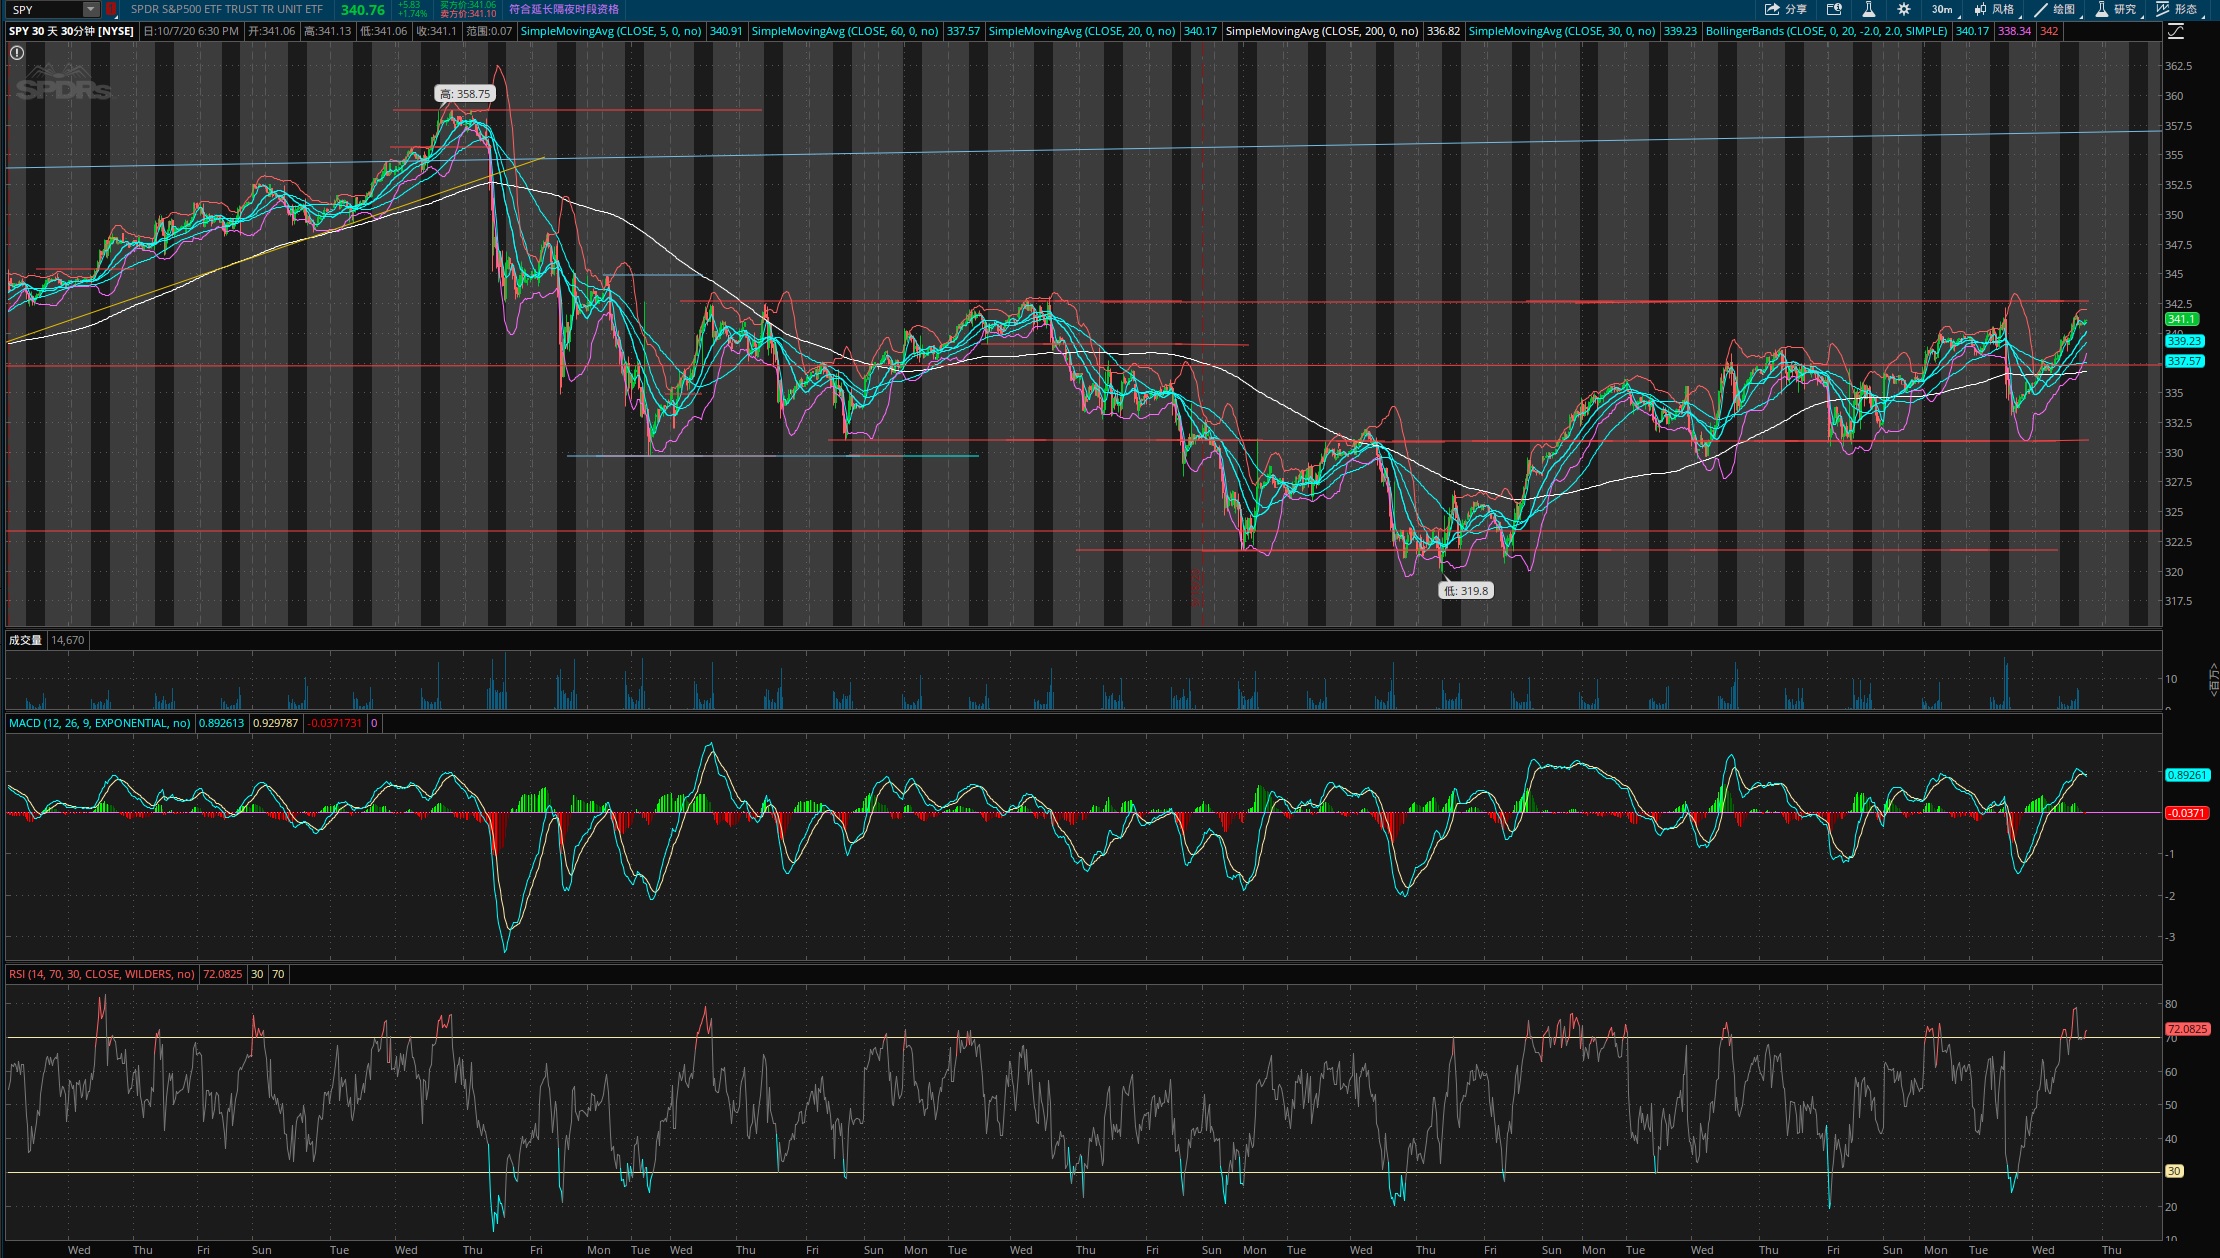
Task: Select SimpleMovingAvg (CLOSE, 5, 0, no) study label
Action: 611,31
